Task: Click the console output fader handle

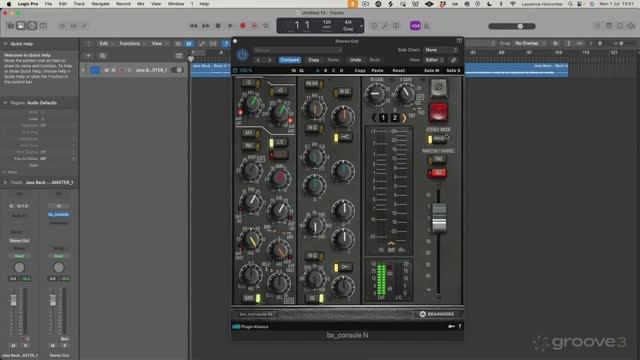Action: click(439, 218)
